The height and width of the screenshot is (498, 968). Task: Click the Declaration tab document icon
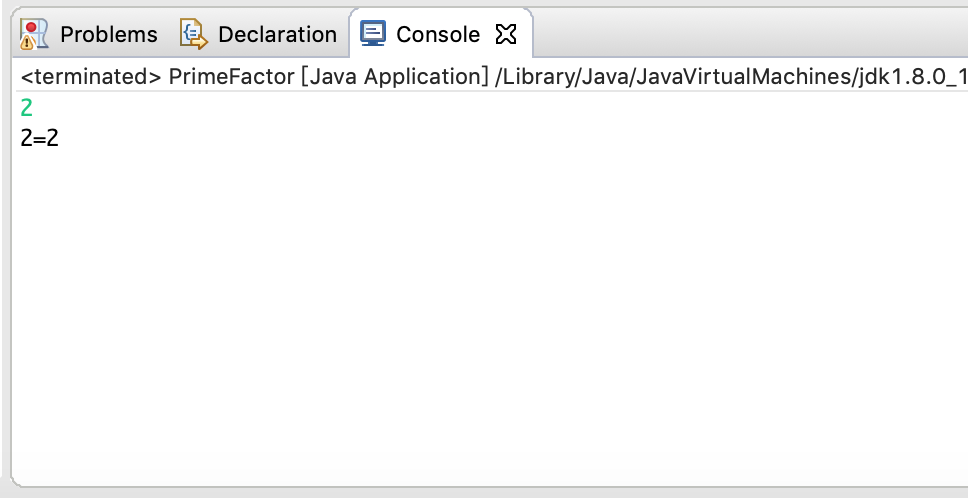click(x=194, y=34)
